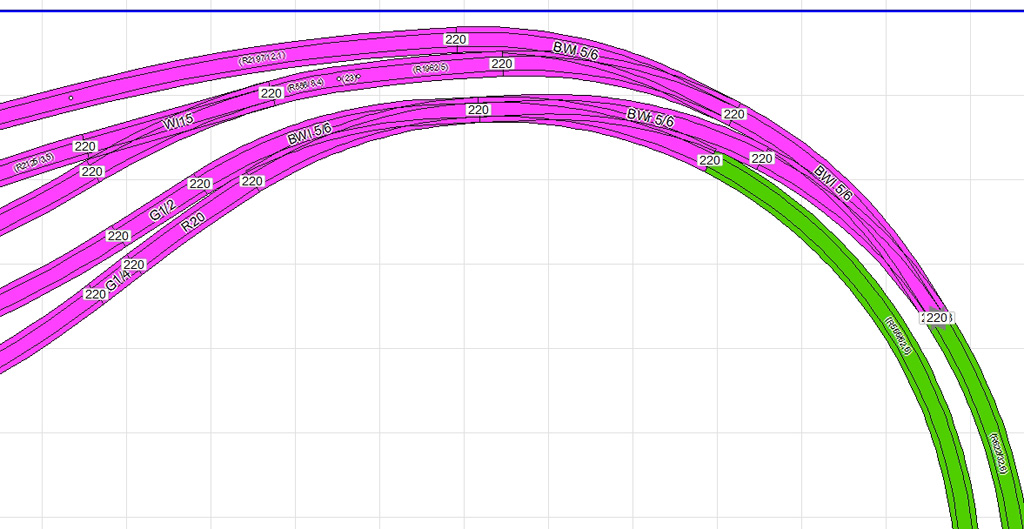Click the R20 curved track label
1024x529 pixels.
pyautogui.click(x=193, y=222)
